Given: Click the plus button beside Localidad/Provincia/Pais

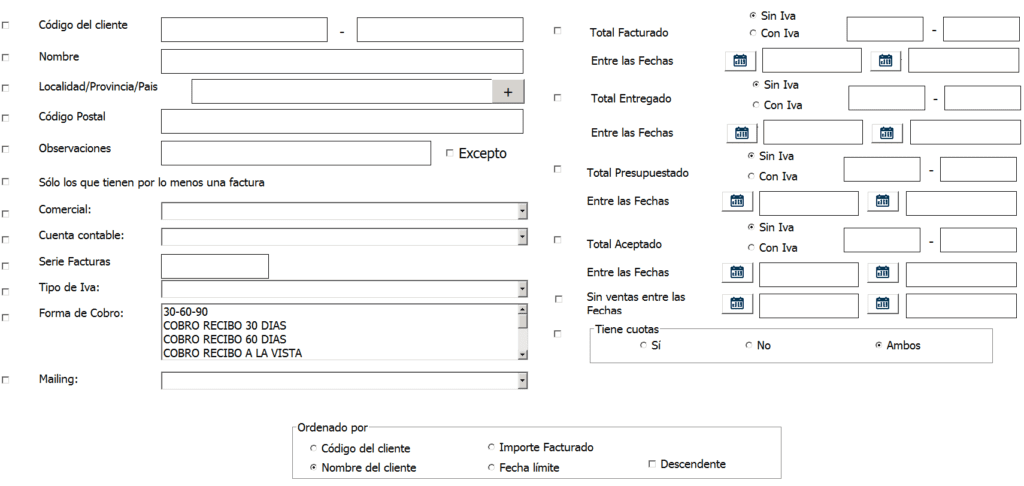Looking at the screenshot, I should [507, 92].
